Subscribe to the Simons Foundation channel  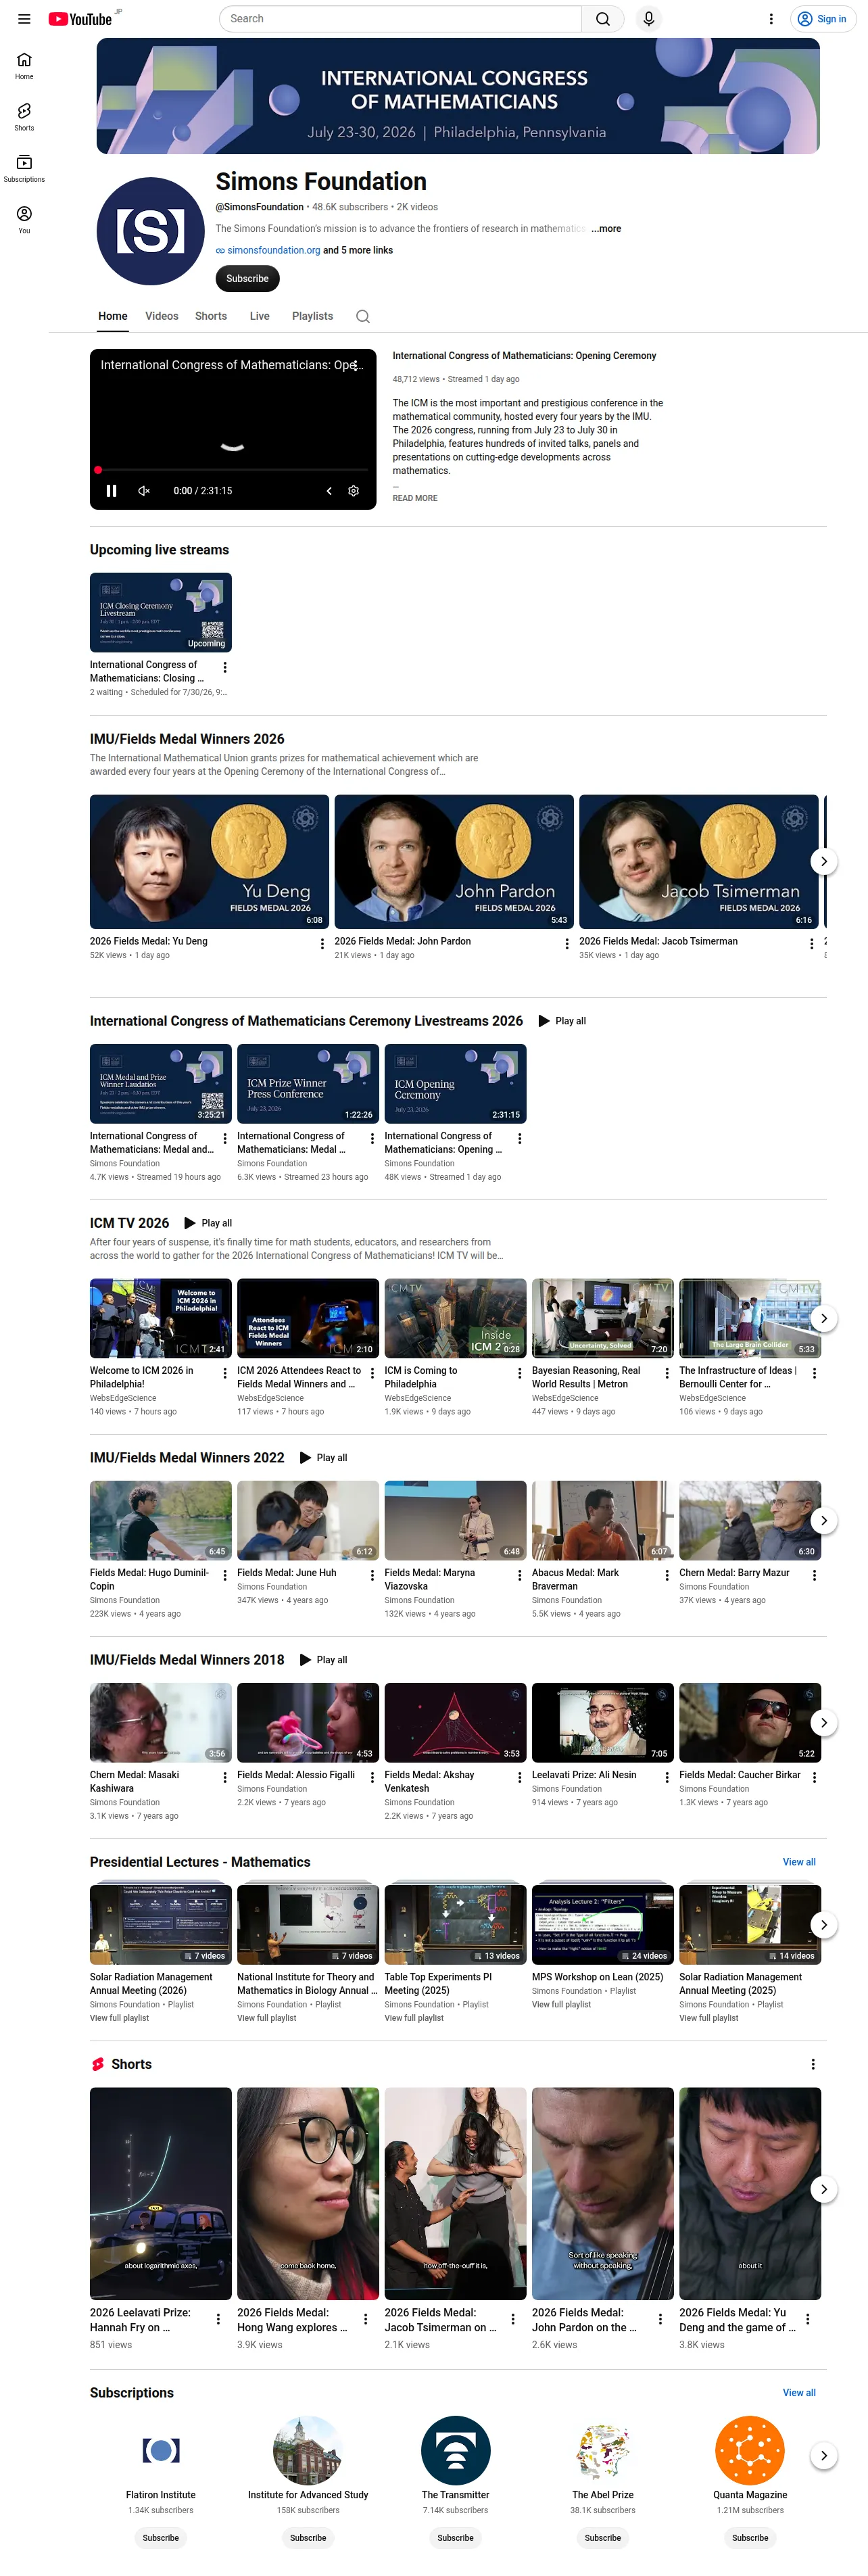(x=247, y=279)
